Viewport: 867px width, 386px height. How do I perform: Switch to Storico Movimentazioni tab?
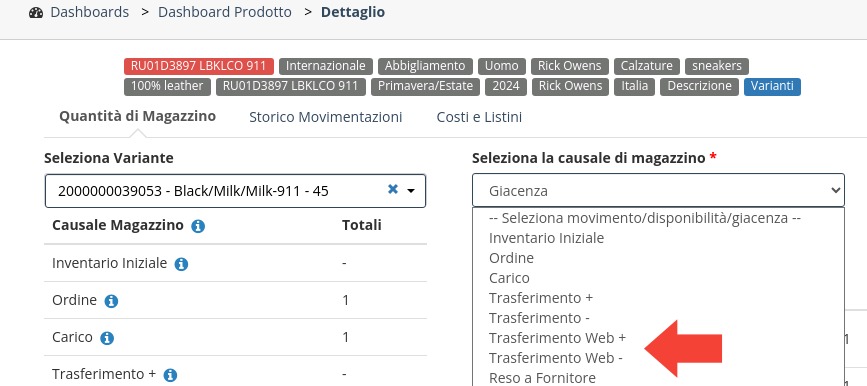click(326, 117)
